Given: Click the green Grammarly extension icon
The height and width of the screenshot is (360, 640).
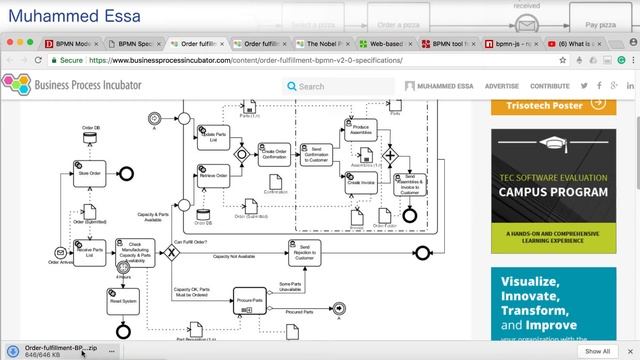Looking at the screenshot, I should point(621,60).
